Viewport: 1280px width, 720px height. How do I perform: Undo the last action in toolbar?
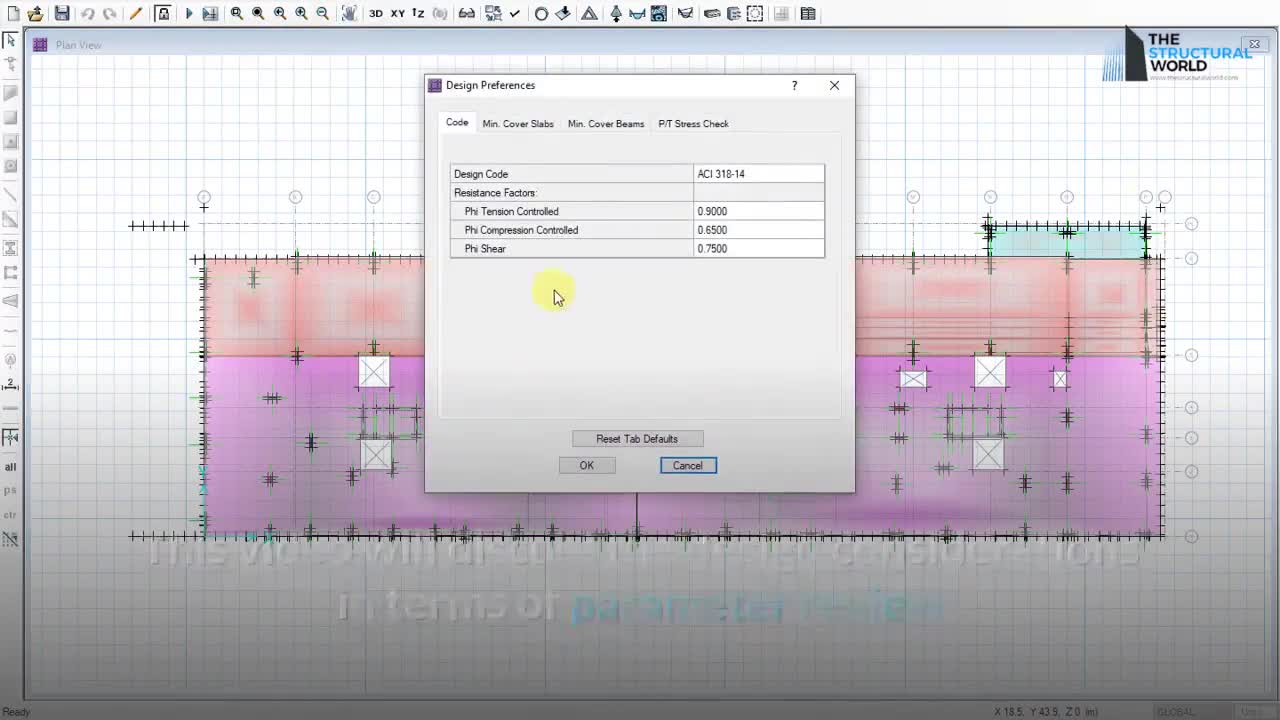pyautogui.click(x=87, y=14)
